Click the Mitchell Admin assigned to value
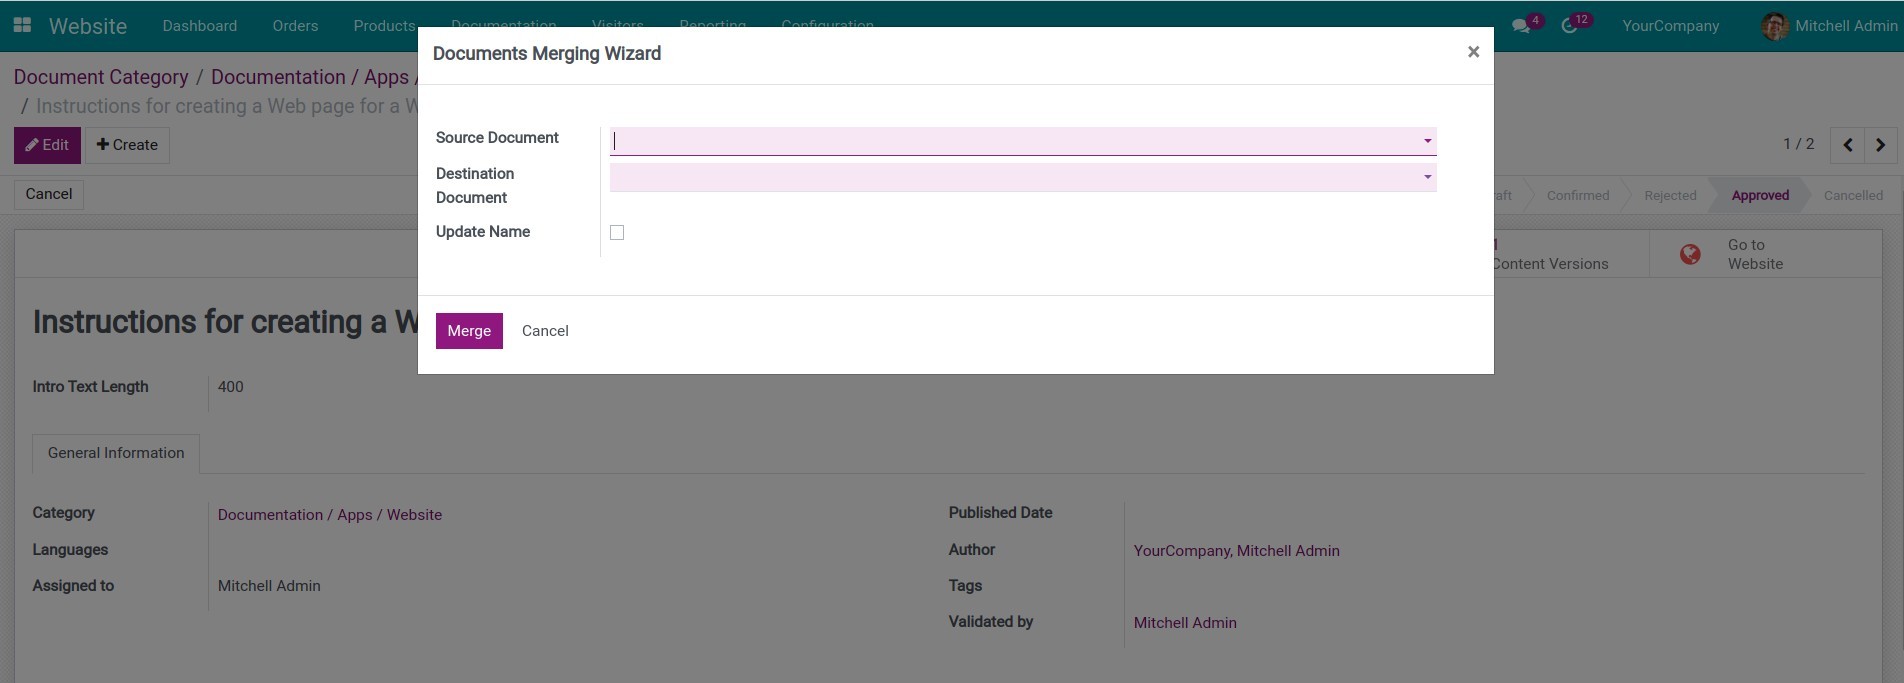Screen dimensions: 1904x683 point(269,586)
